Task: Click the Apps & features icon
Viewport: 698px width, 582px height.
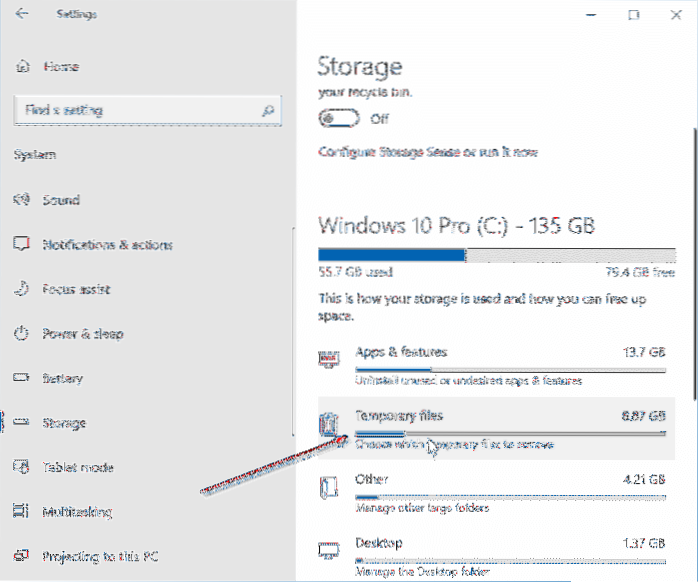Action: point(329,360)
